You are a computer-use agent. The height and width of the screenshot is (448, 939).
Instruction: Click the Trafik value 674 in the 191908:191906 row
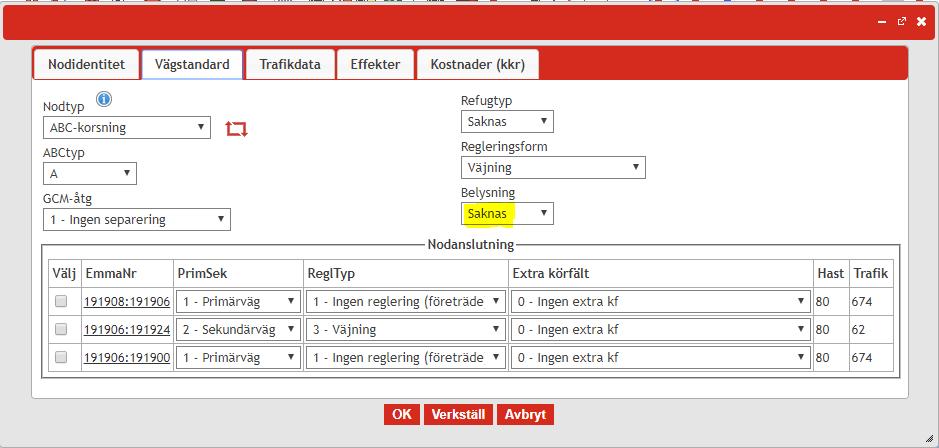tap(862, 302)
